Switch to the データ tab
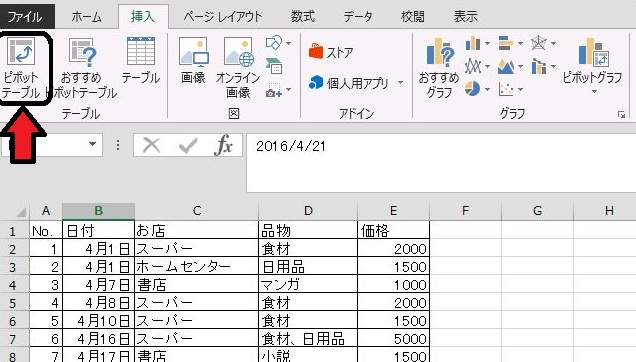This screenshot has width=636, height=362. click(x=357, y=17)
